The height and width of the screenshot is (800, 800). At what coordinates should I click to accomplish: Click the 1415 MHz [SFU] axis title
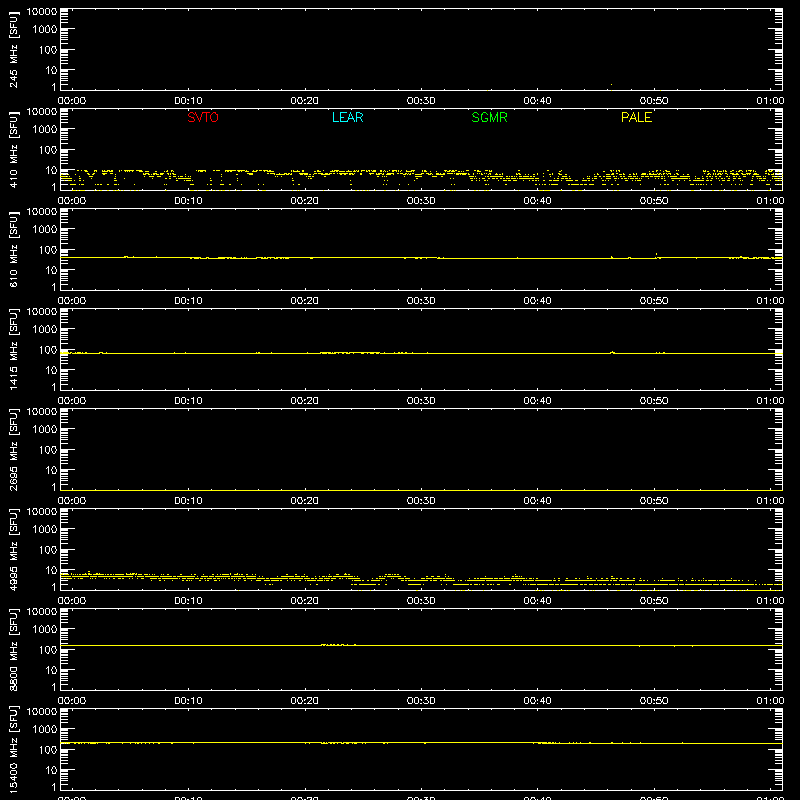click(x=13, y=350)
